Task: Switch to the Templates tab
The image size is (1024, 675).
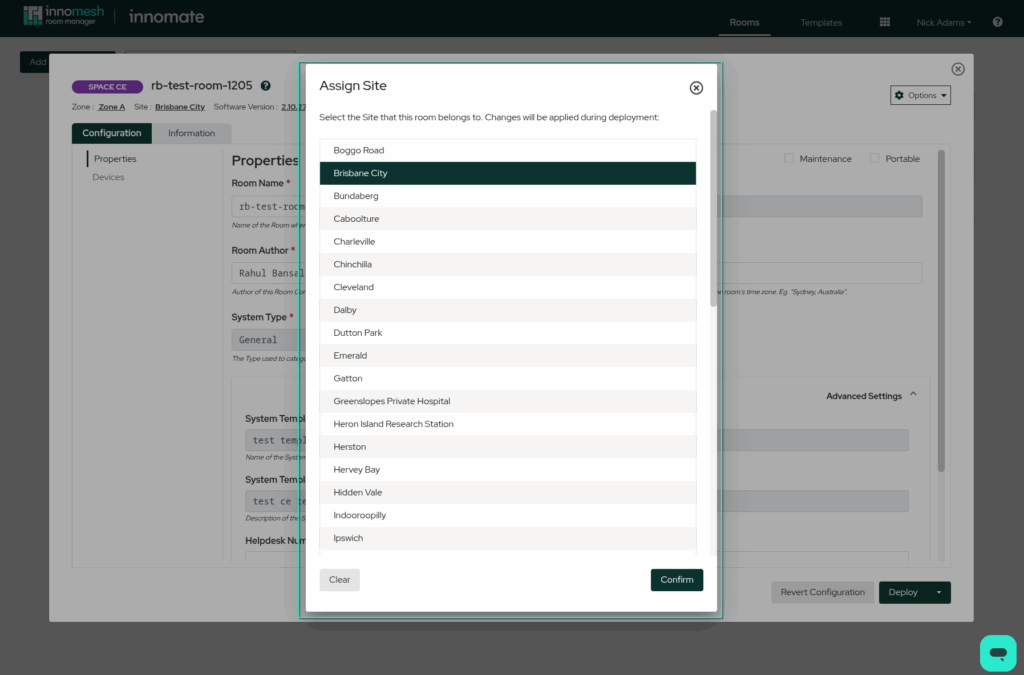Action: pyautogui.click(x=820, y=22)
